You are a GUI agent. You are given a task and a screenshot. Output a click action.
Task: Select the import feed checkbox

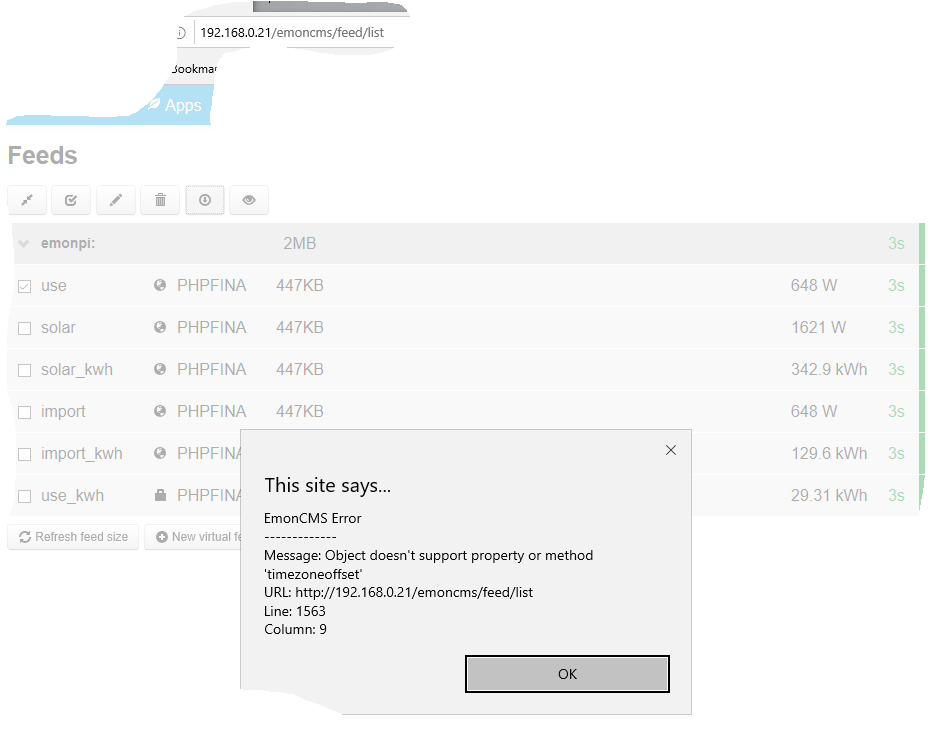coord(24,412)
